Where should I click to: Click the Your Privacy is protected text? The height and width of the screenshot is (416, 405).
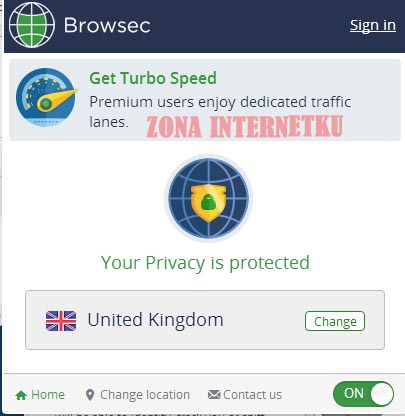[205, 263]
